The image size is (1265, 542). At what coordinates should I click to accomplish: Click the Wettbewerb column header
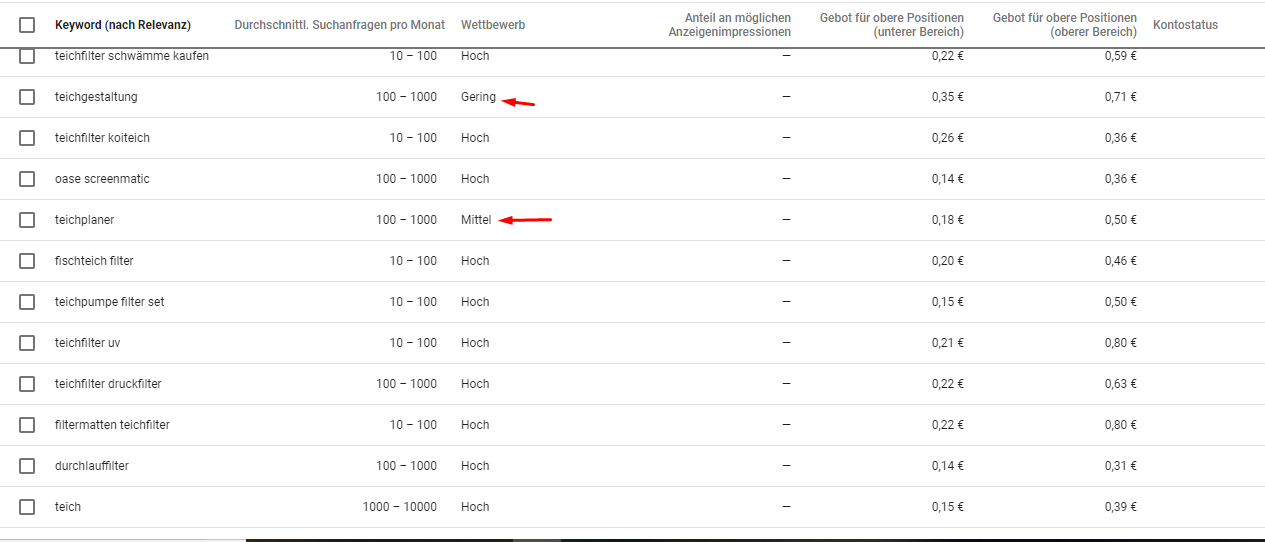(x=493, y=25)
